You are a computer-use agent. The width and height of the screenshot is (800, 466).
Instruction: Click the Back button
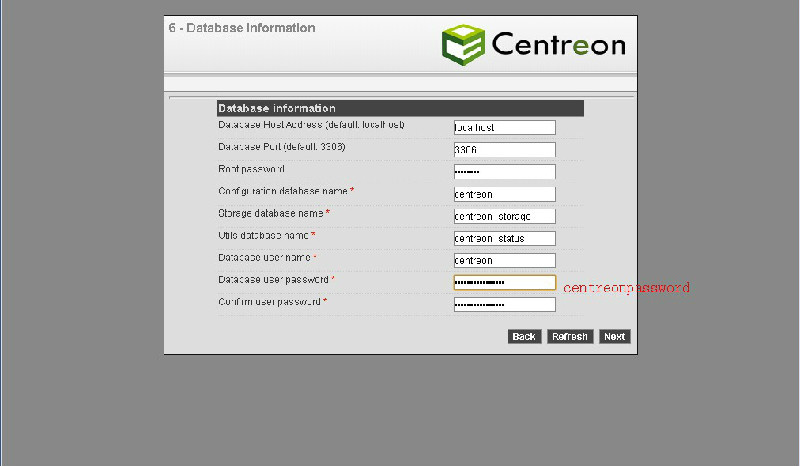coord(524,337)
